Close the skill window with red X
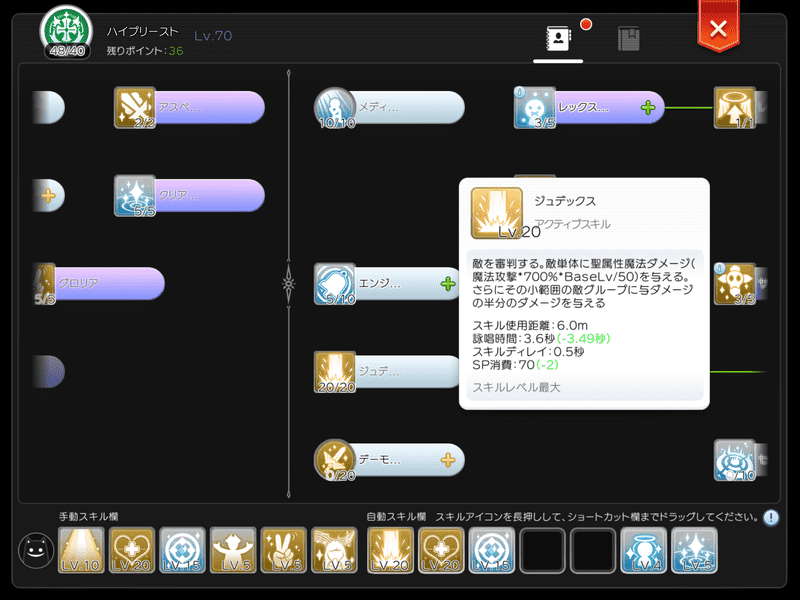This screenshot has height=600, width=800. 718,29
